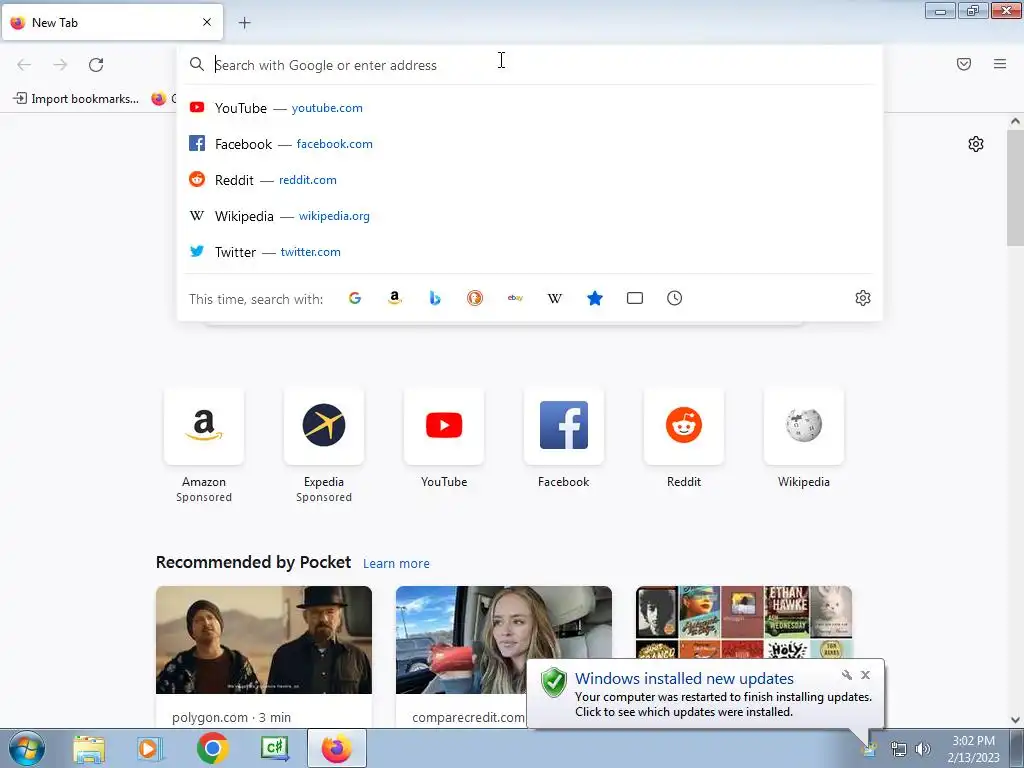Viewport: 1024px width, 768px height.
Task: Click Windows installed new updates notification
Action: pyautogui.click(x=705, y=694)
